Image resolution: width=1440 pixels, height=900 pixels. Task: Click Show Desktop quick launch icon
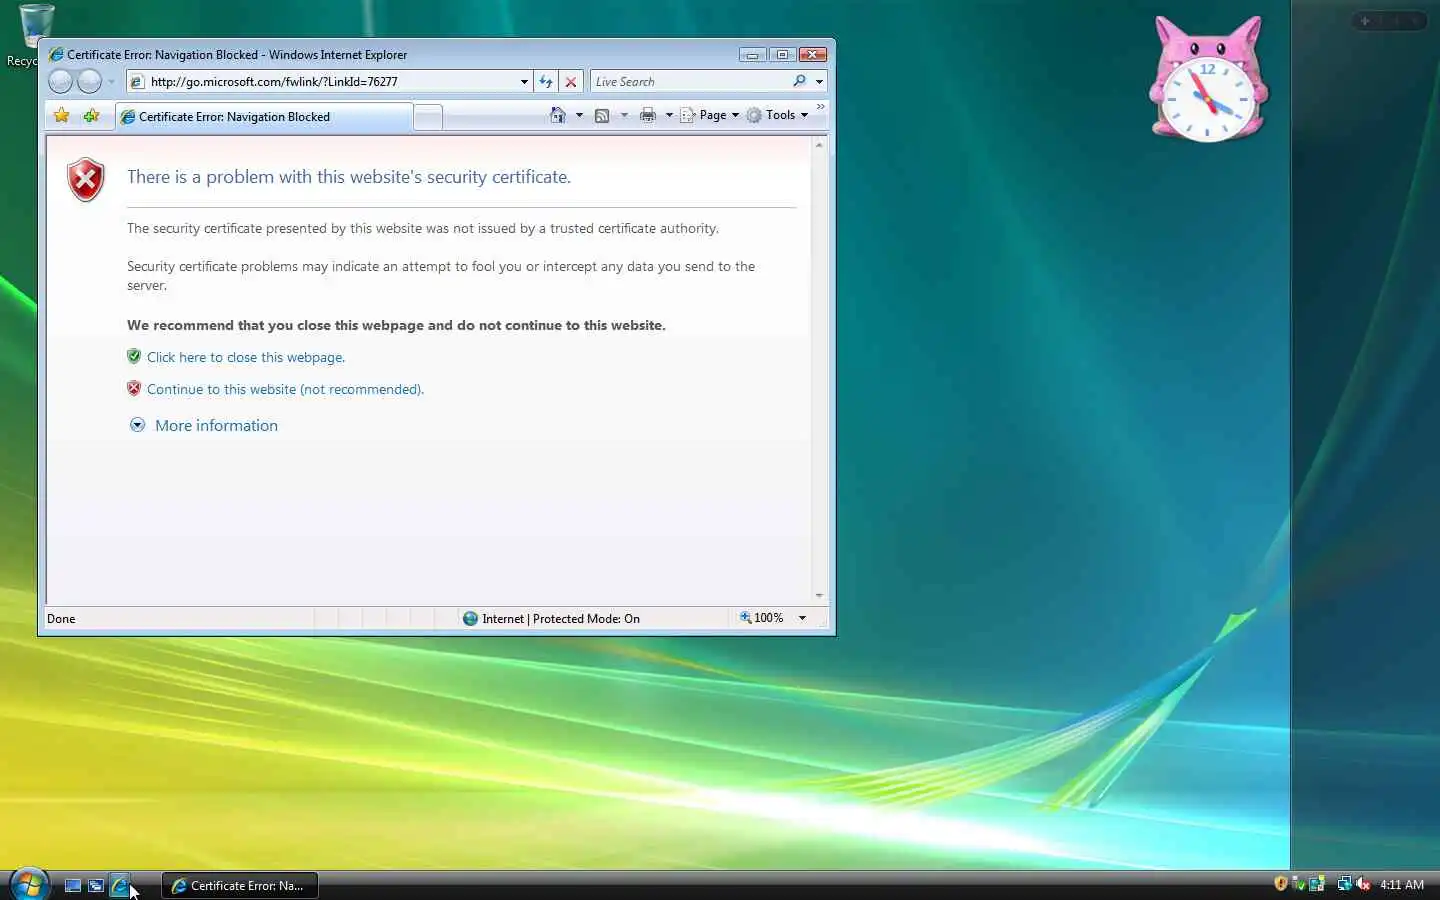(x=73, y=885)
